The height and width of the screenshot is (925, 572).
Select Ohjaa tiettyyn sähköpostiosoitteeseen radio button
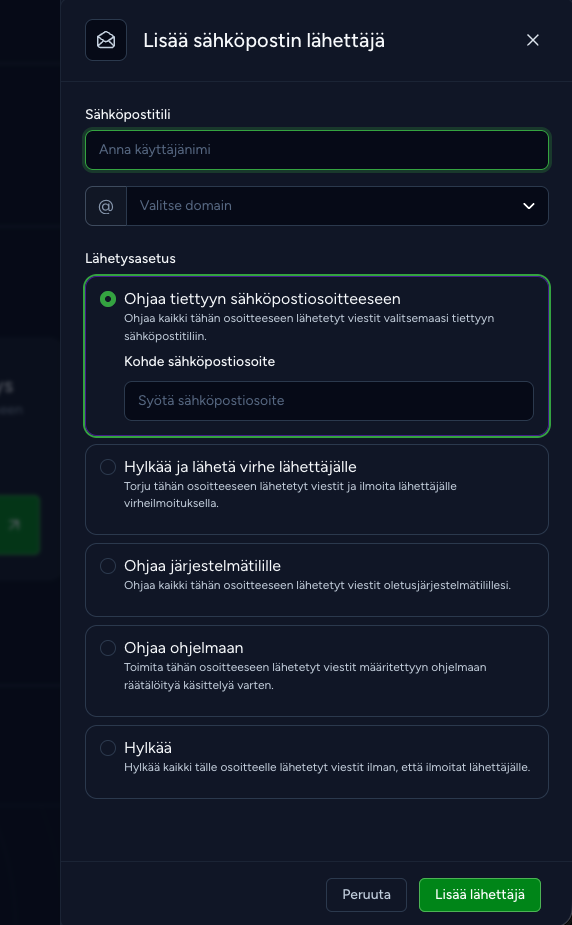(x=108, y=299)
